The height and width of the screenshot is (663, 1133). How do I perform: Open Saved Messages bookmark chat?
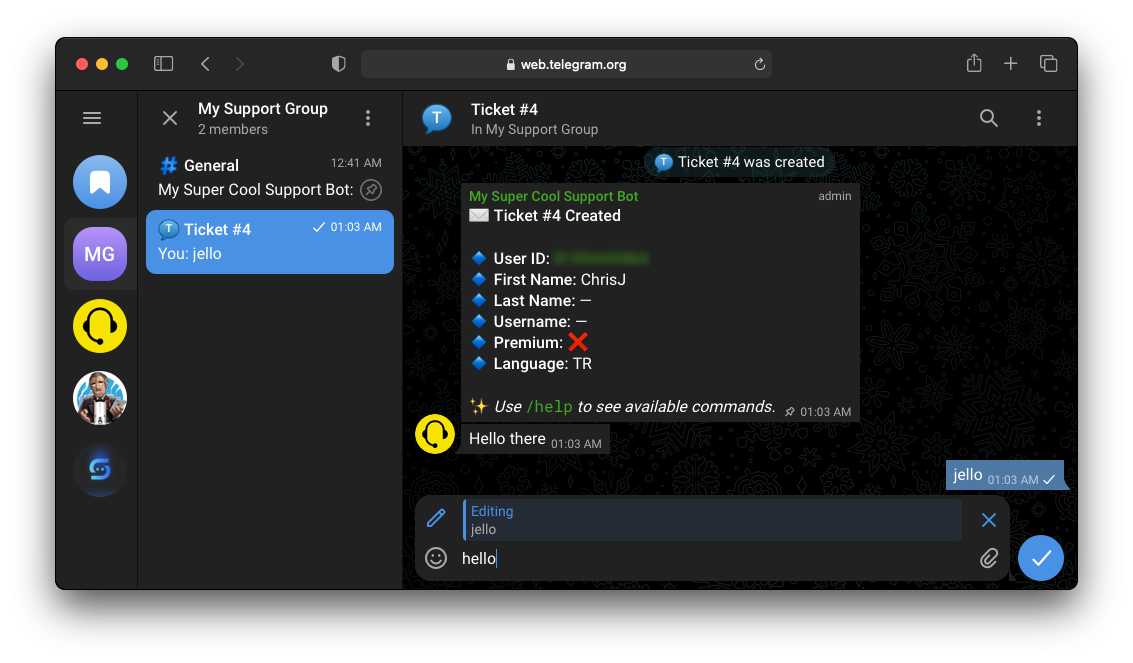click(x=100, y=182)
